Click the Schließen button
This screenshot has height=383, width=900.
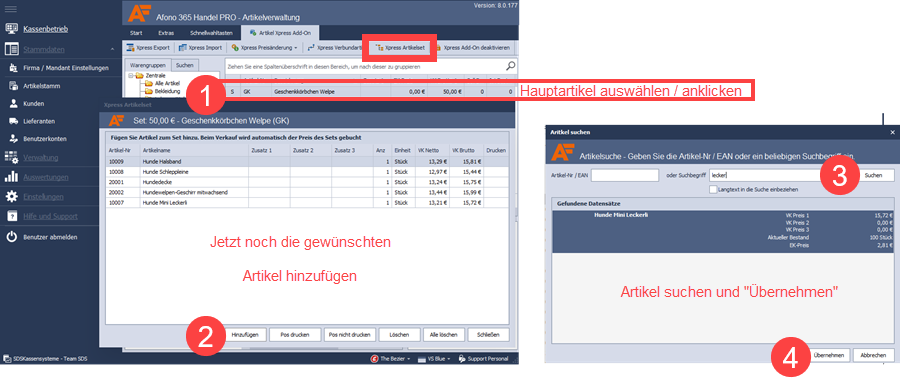coord(488,334)
